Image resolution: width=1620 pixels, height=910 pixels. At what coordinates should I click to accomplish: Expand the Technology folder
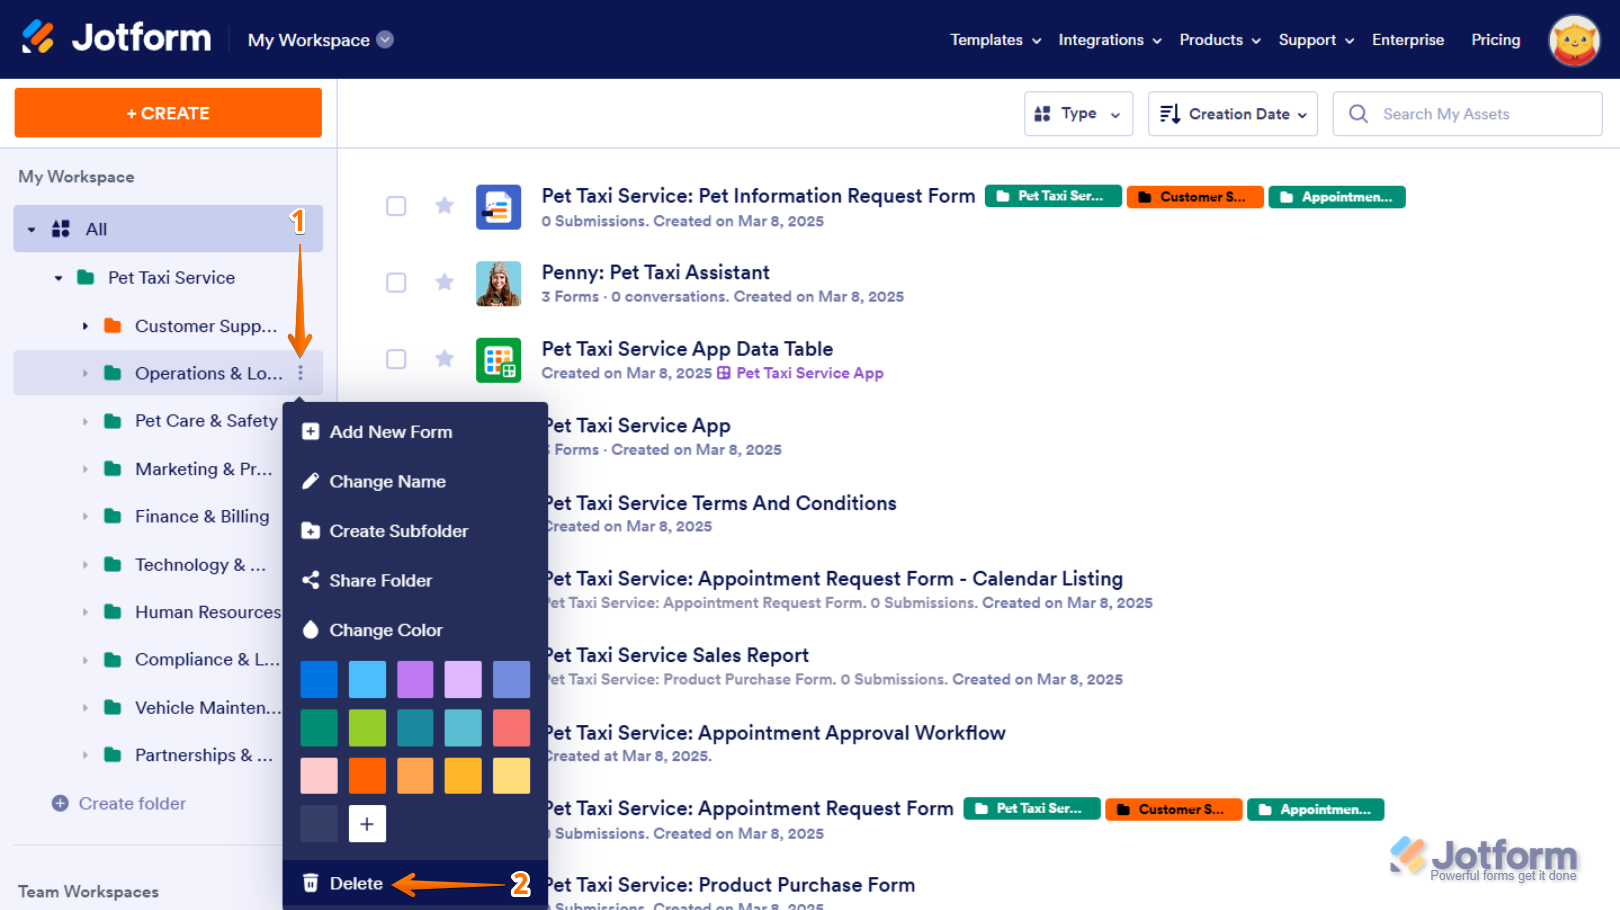(85, 565)
